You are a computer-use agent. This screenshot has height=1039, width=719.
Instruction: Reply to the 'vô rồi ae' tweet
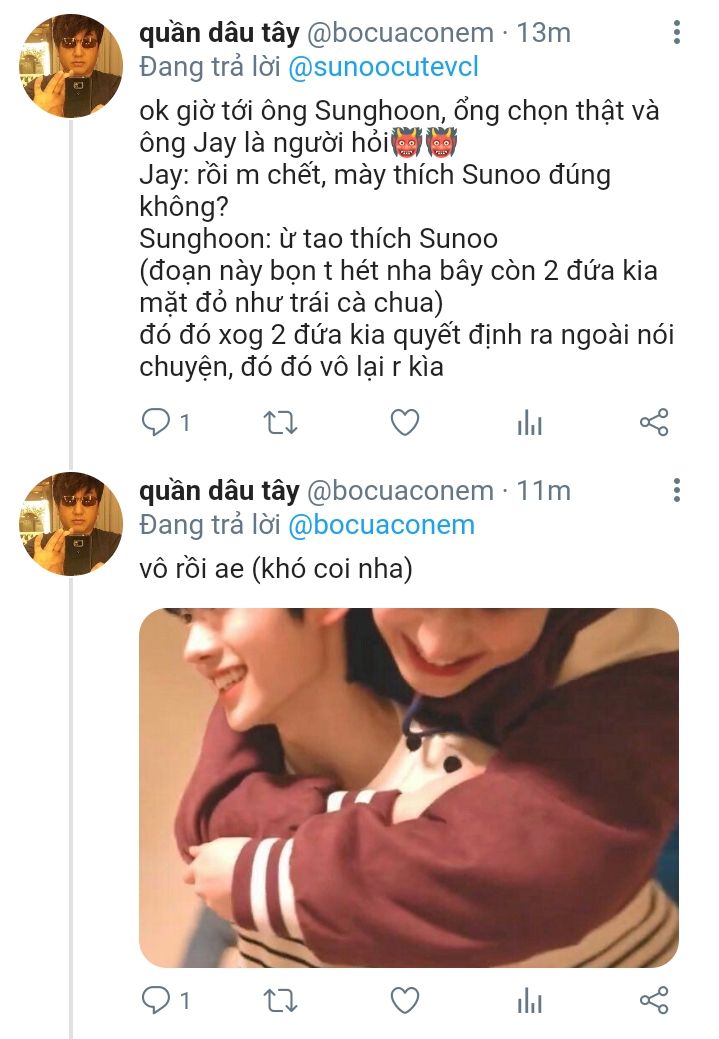click(156, 999)
